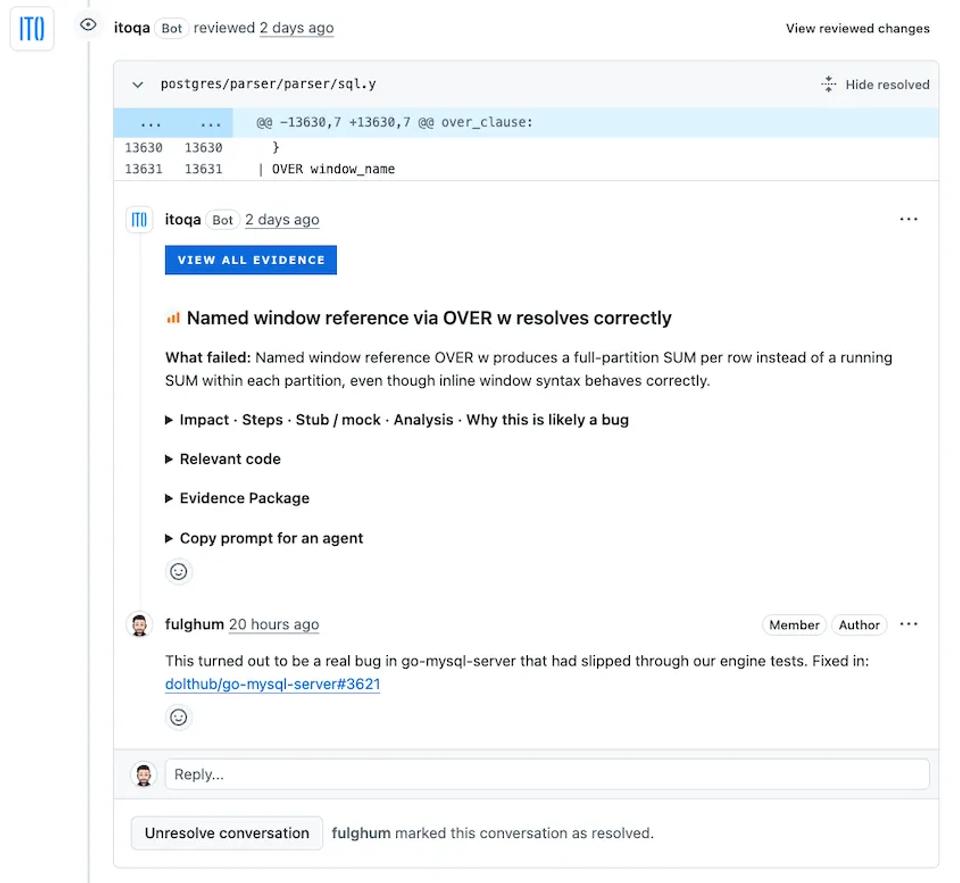Image resolution: width=960 pixels, height=883 pixels.
Task: Click the small itoqa avatar in comment
Action: tap(139, 220)
